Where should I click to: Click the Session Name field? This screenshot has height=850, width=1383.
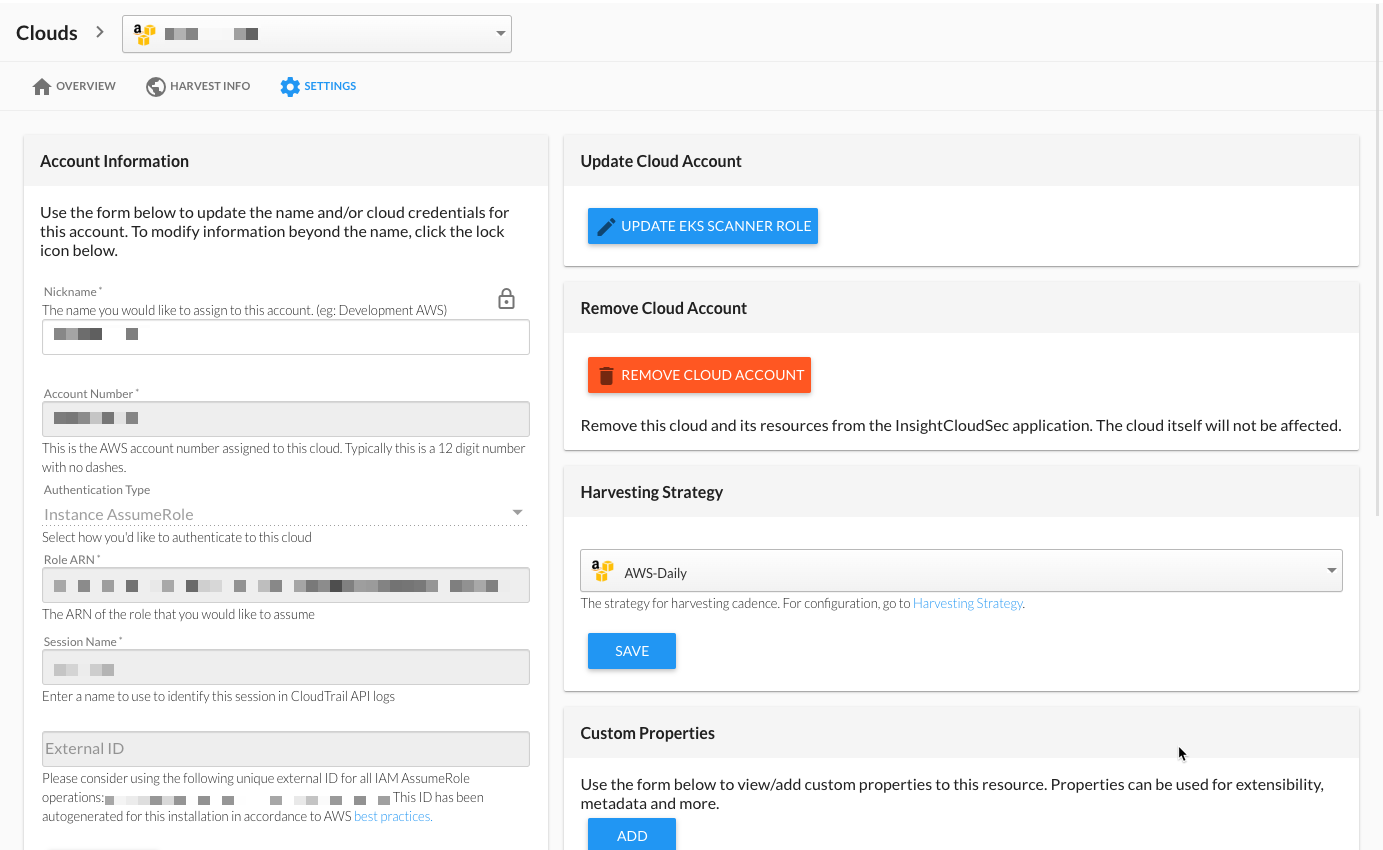(x=285, y=667)
